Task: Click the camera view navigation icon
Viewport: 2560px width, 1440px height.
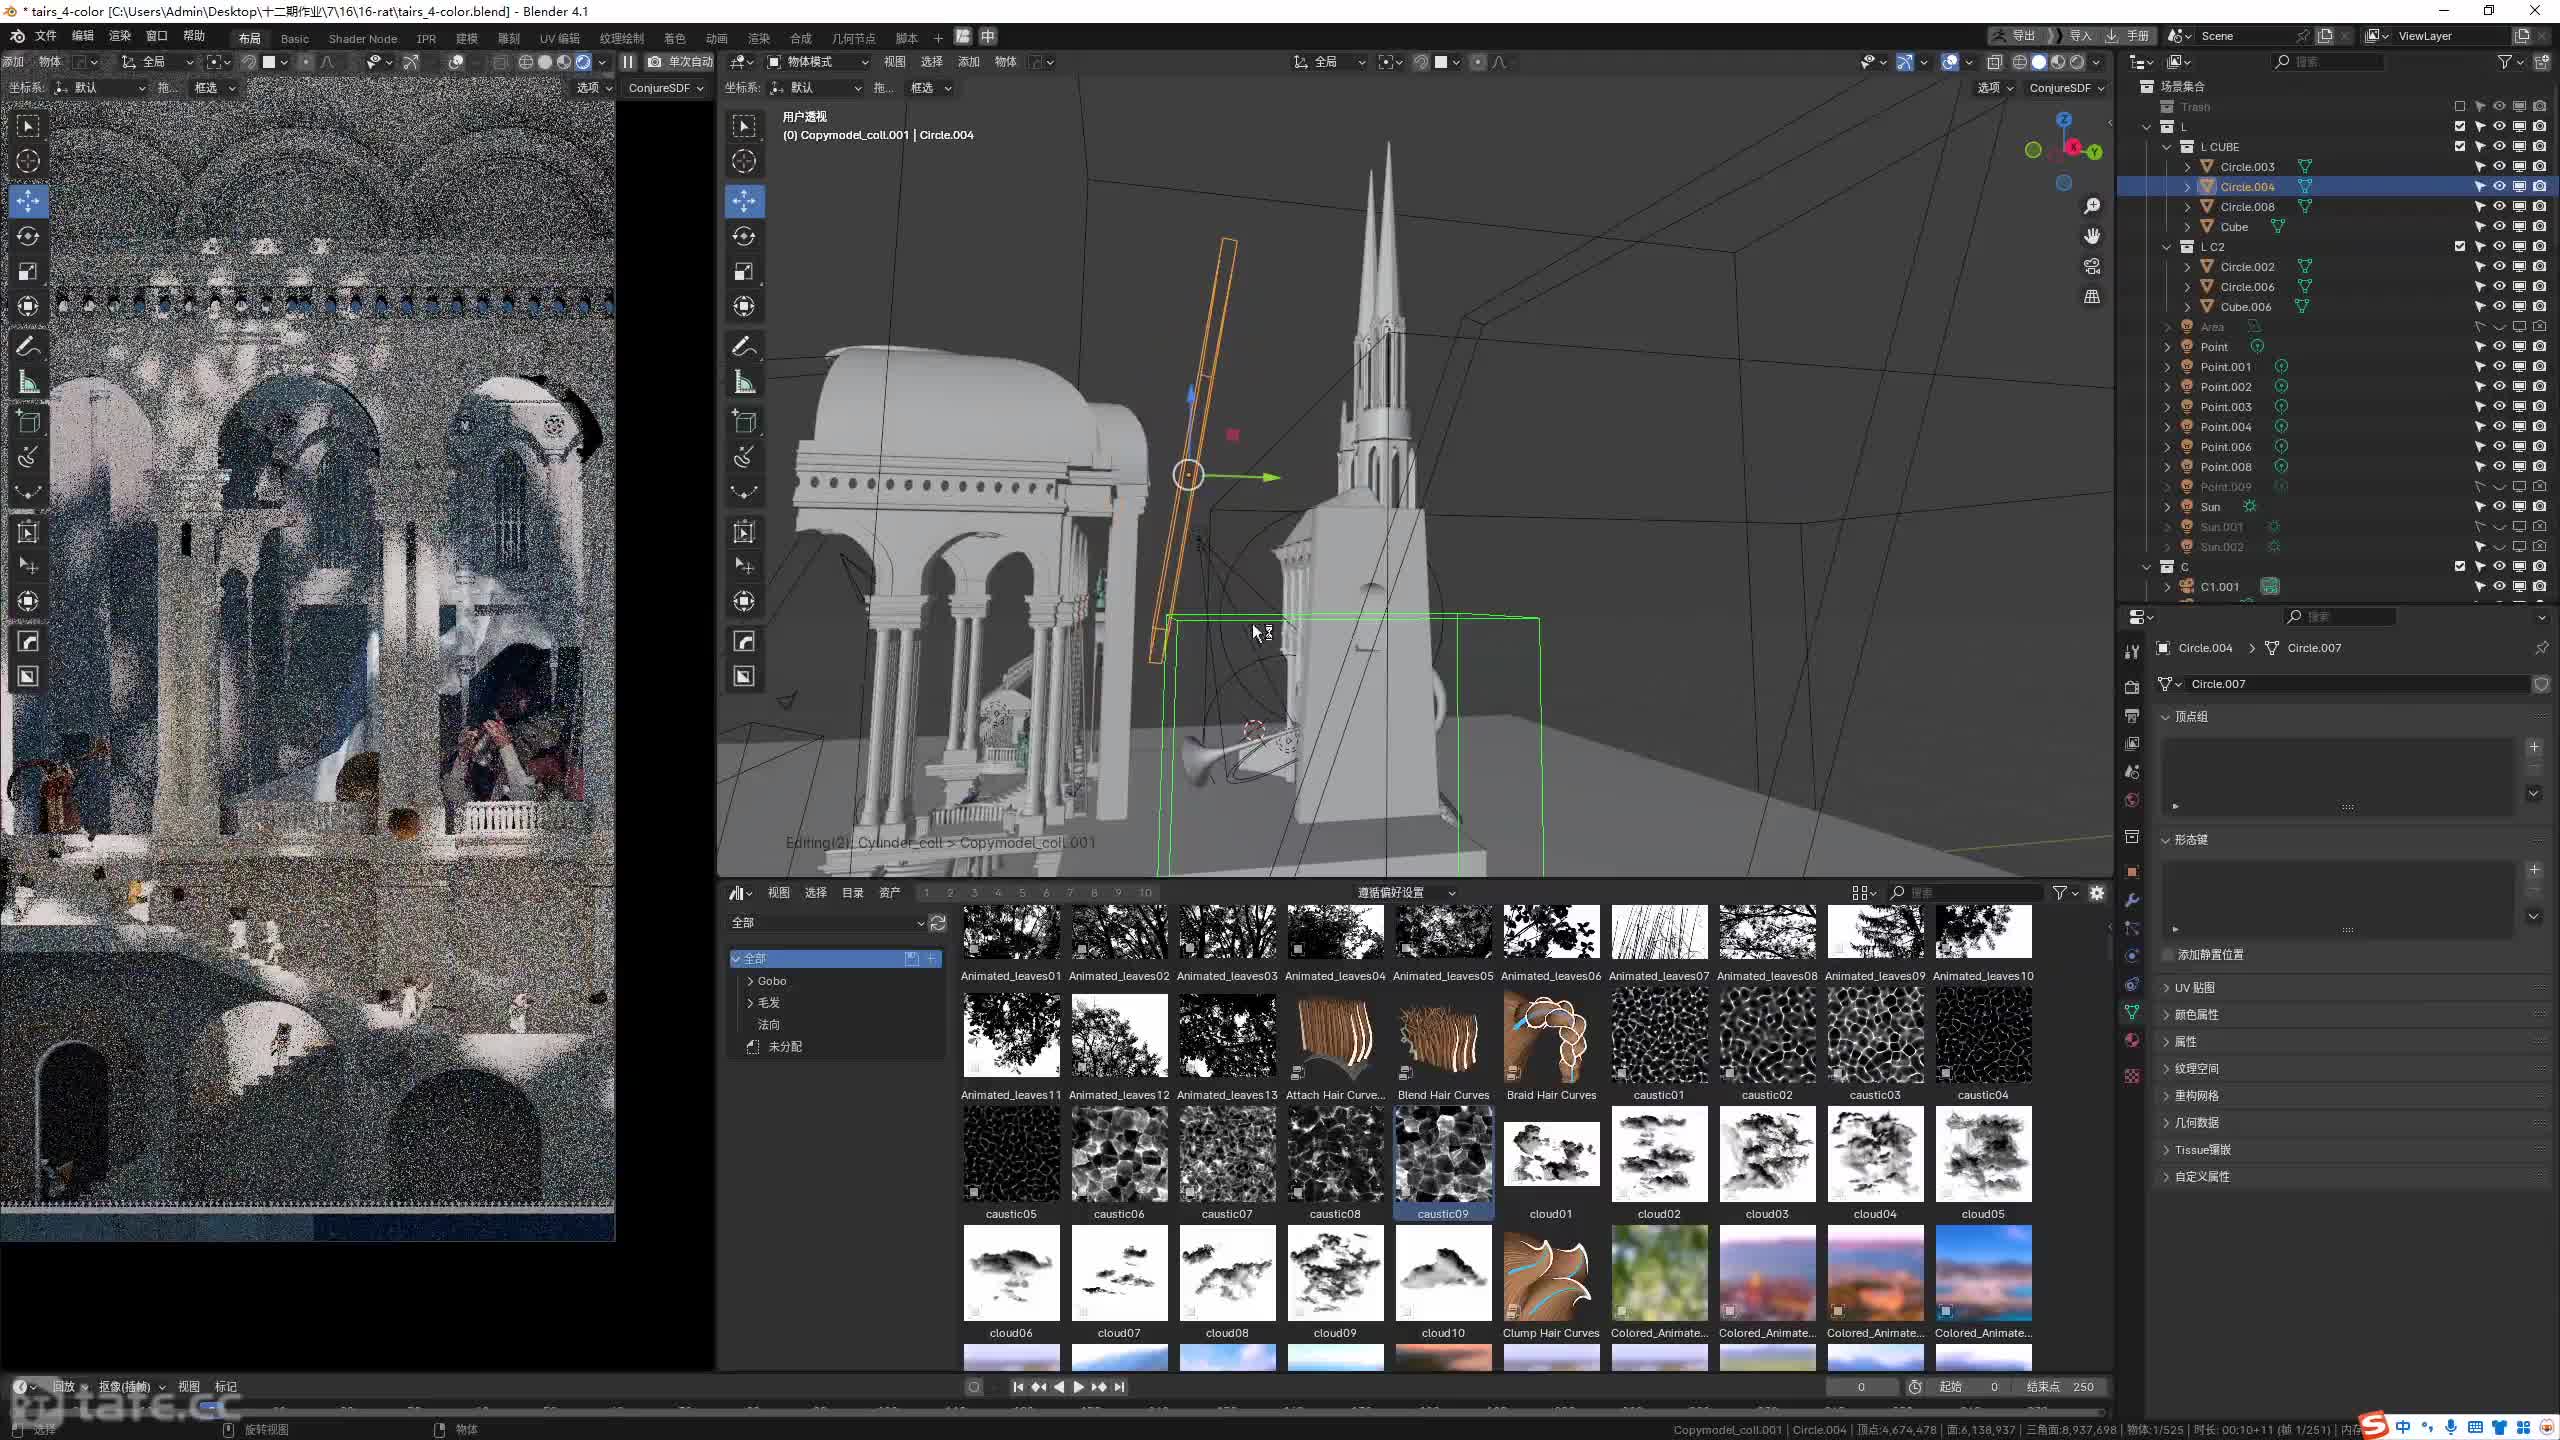Action: (2092, 266)
